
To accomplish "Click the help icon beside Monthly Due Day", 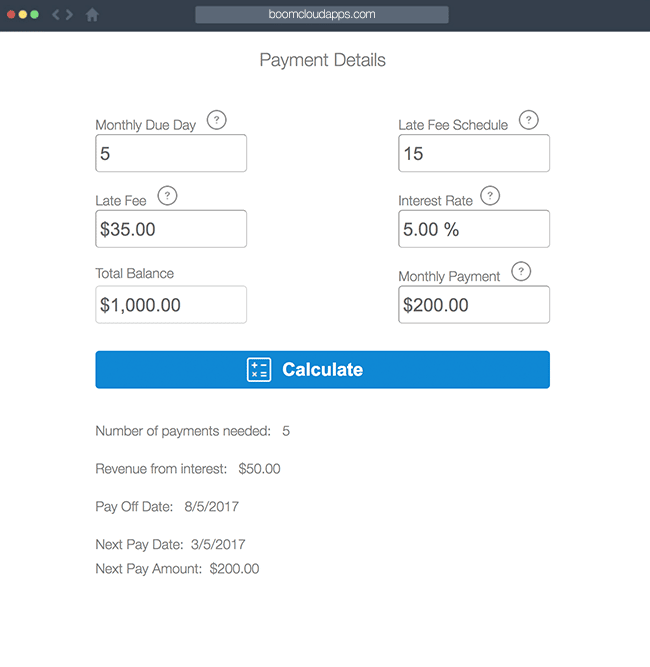I will [x=217, y=120].
